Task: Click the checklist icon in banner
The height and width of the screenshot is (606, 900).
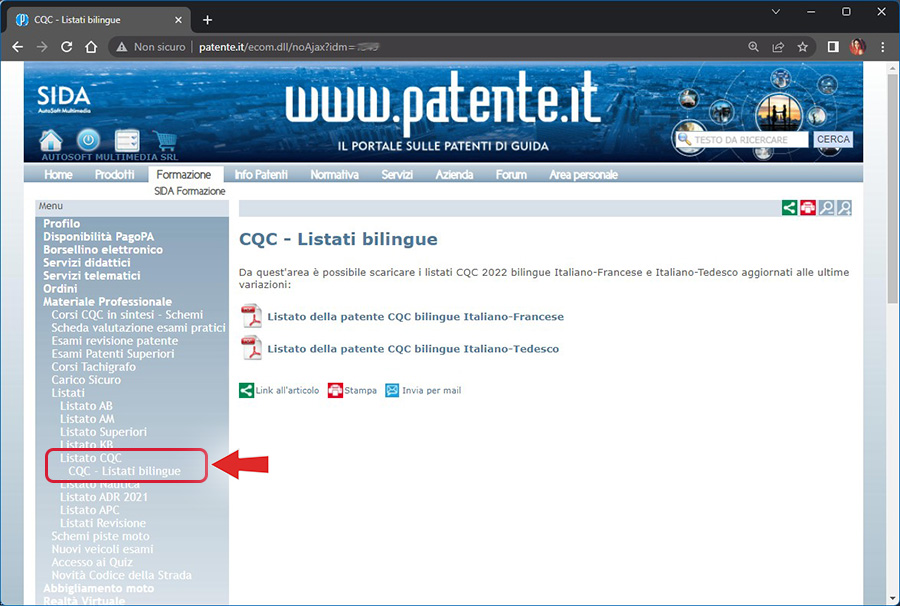Action: (x=127, y=141)
